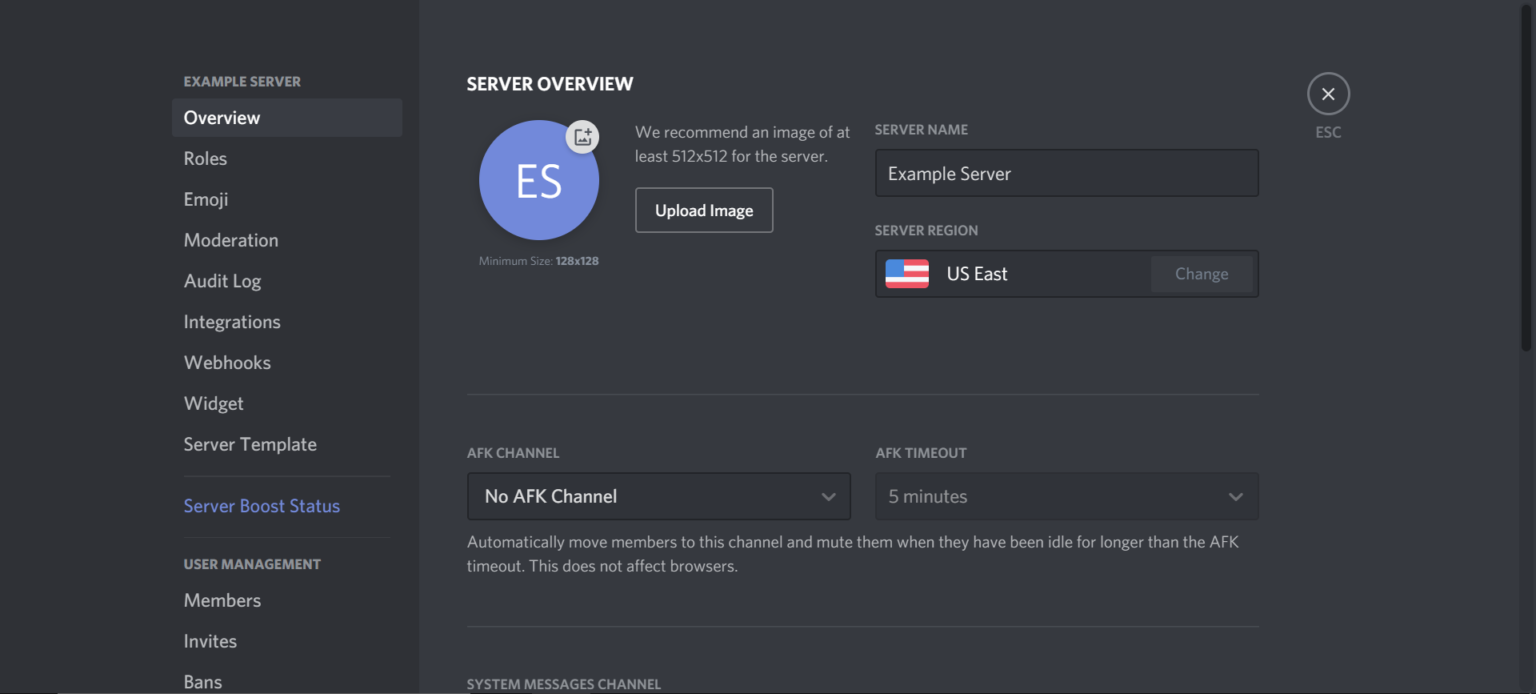The height and width of the screenshot is (694, 1536).
Task: Open the Roles settings page
Action: [205, 158]
